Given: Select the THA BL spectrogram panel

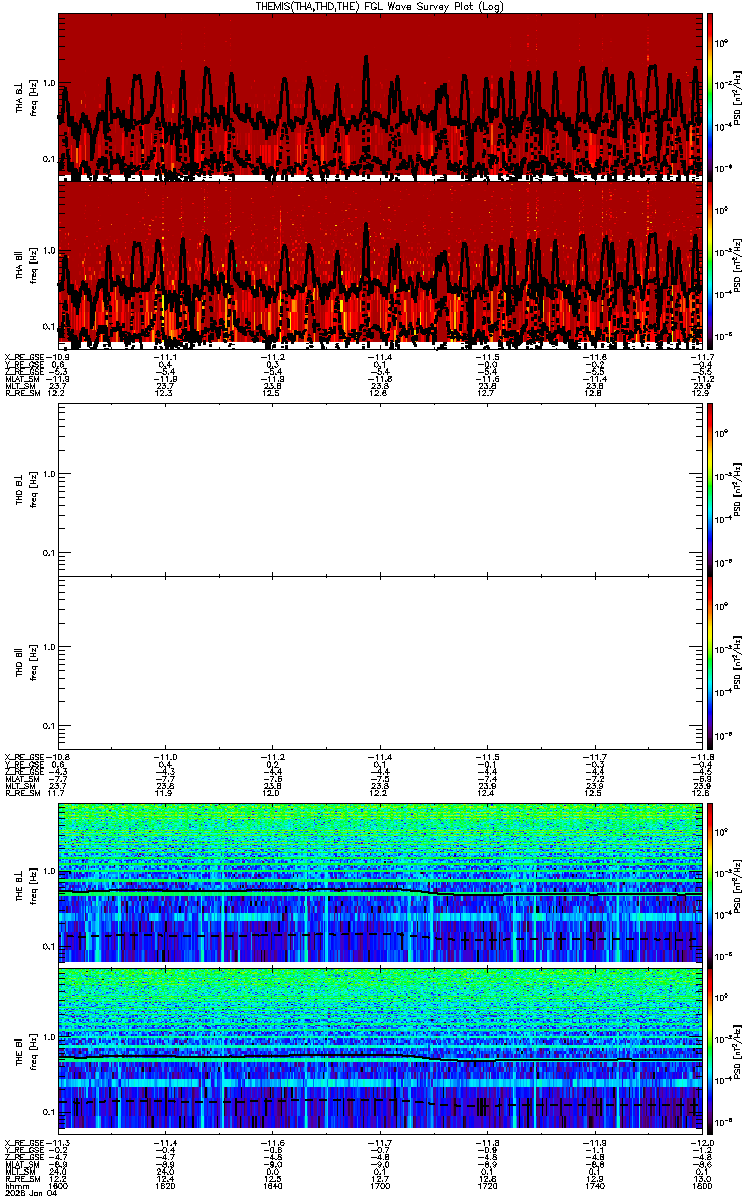Looking at the screenshot, I should (x=380, y=97).
